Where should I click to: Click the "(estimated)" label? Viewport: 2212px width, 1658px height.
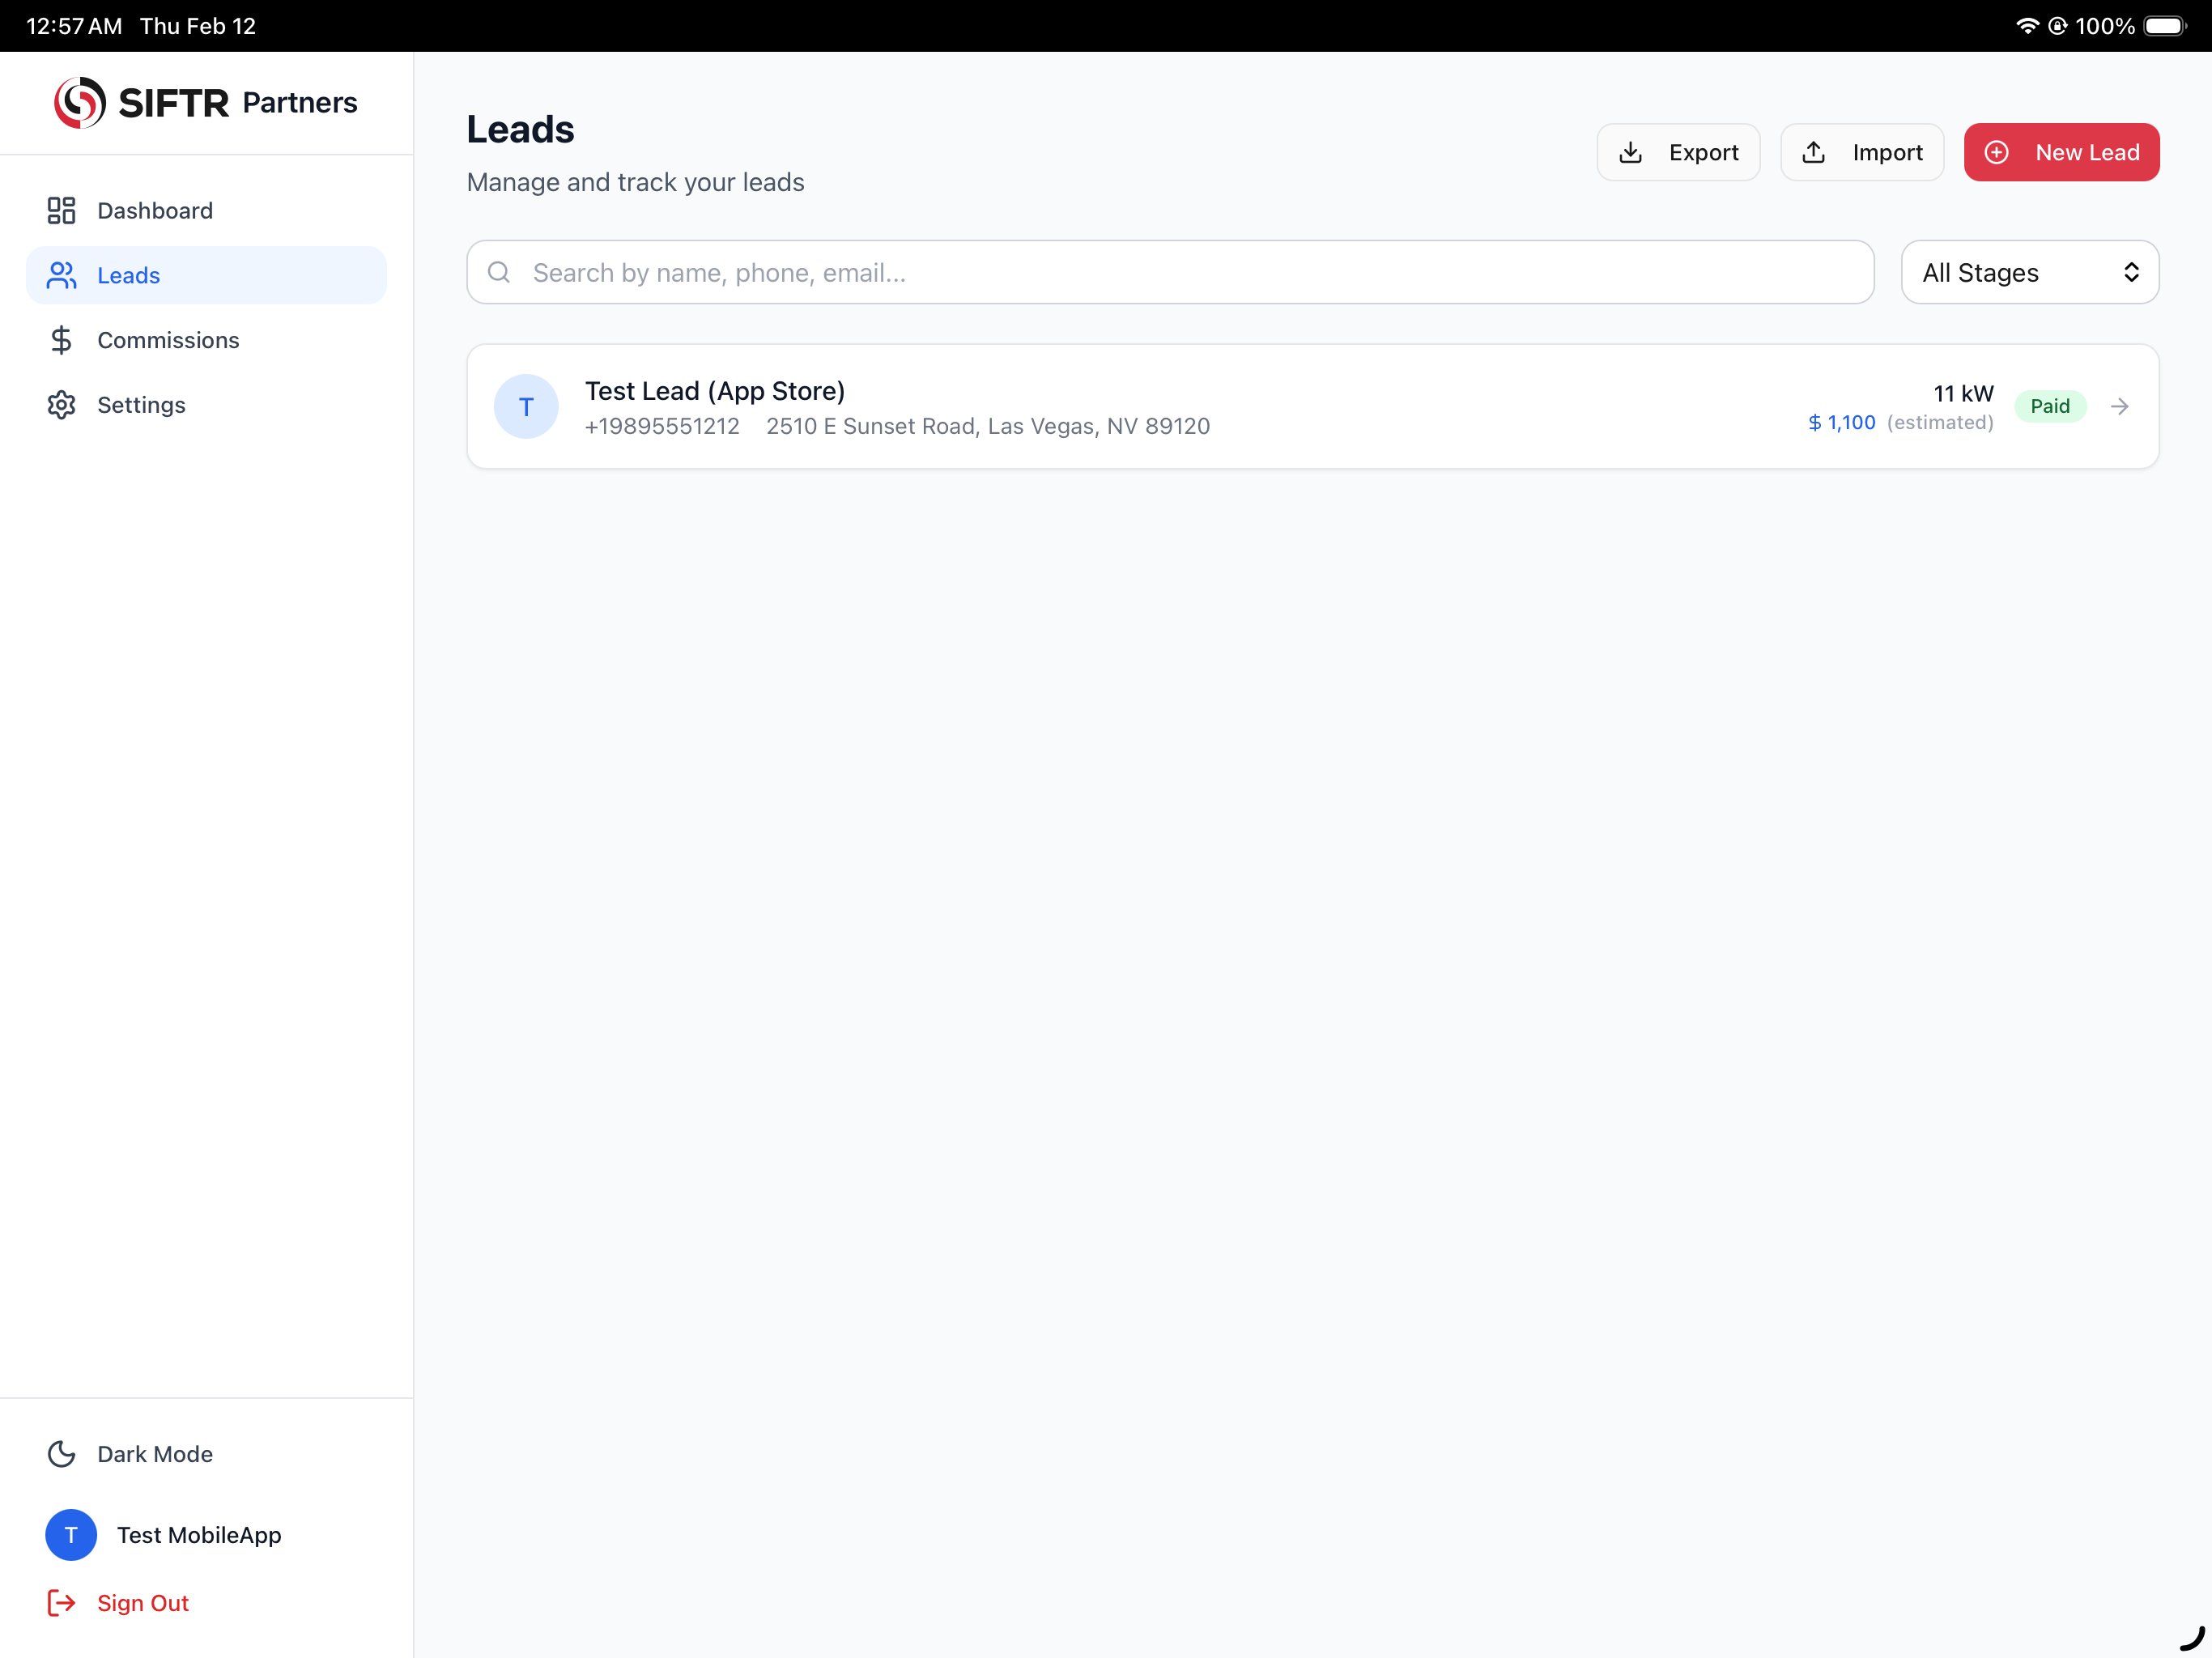pyautogui.click(x=1940, y=422)
